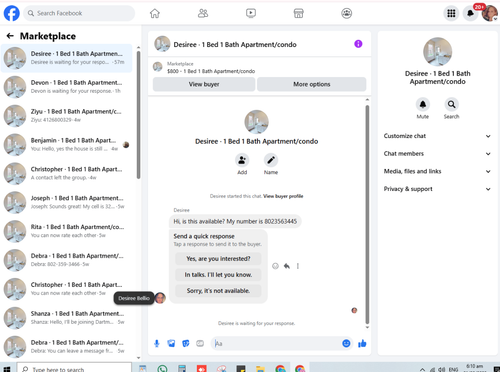This screenshot has height=372, width=500.
Task: Send 'Yes, are you interested?' quick response
Action: tap(218, 259)
